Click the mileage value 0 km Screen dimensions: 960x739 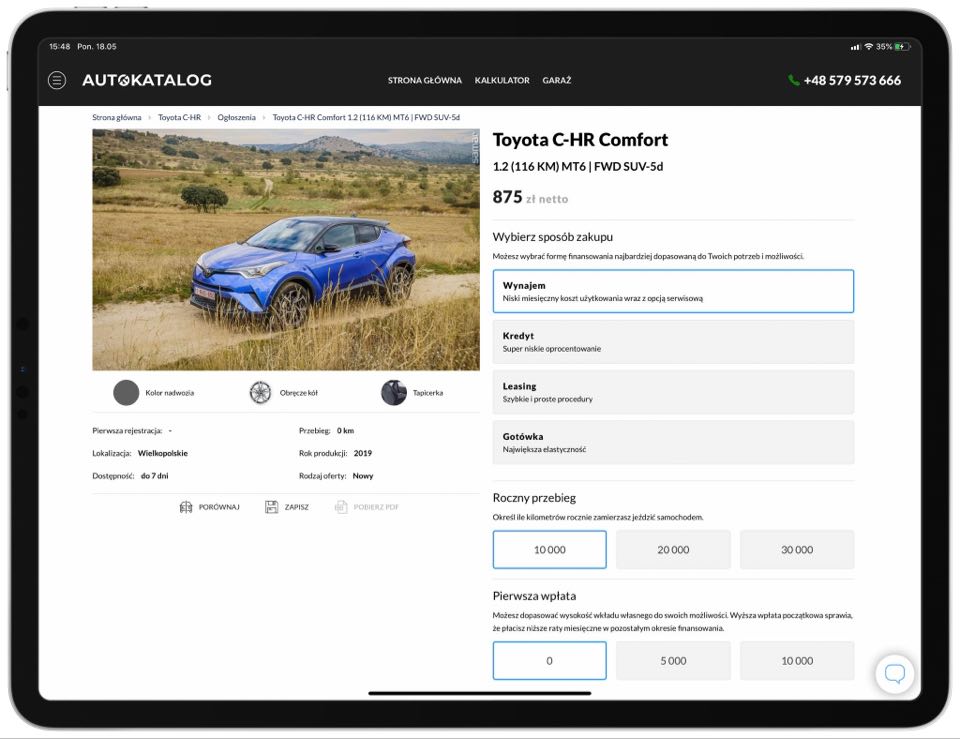[x=345, y=430]
